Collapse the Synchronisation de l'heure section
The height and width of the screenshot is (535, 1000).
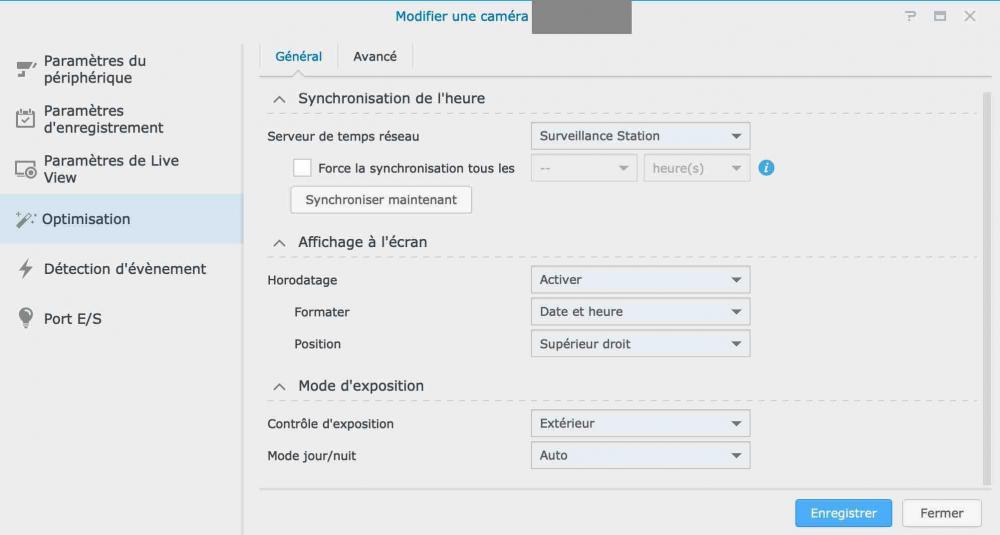[x=279, y=99]
